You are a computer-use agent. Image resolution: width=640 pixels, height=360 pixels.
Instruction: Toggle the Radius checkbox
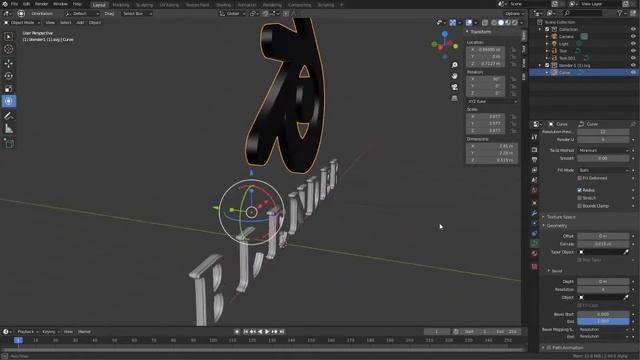579,190
